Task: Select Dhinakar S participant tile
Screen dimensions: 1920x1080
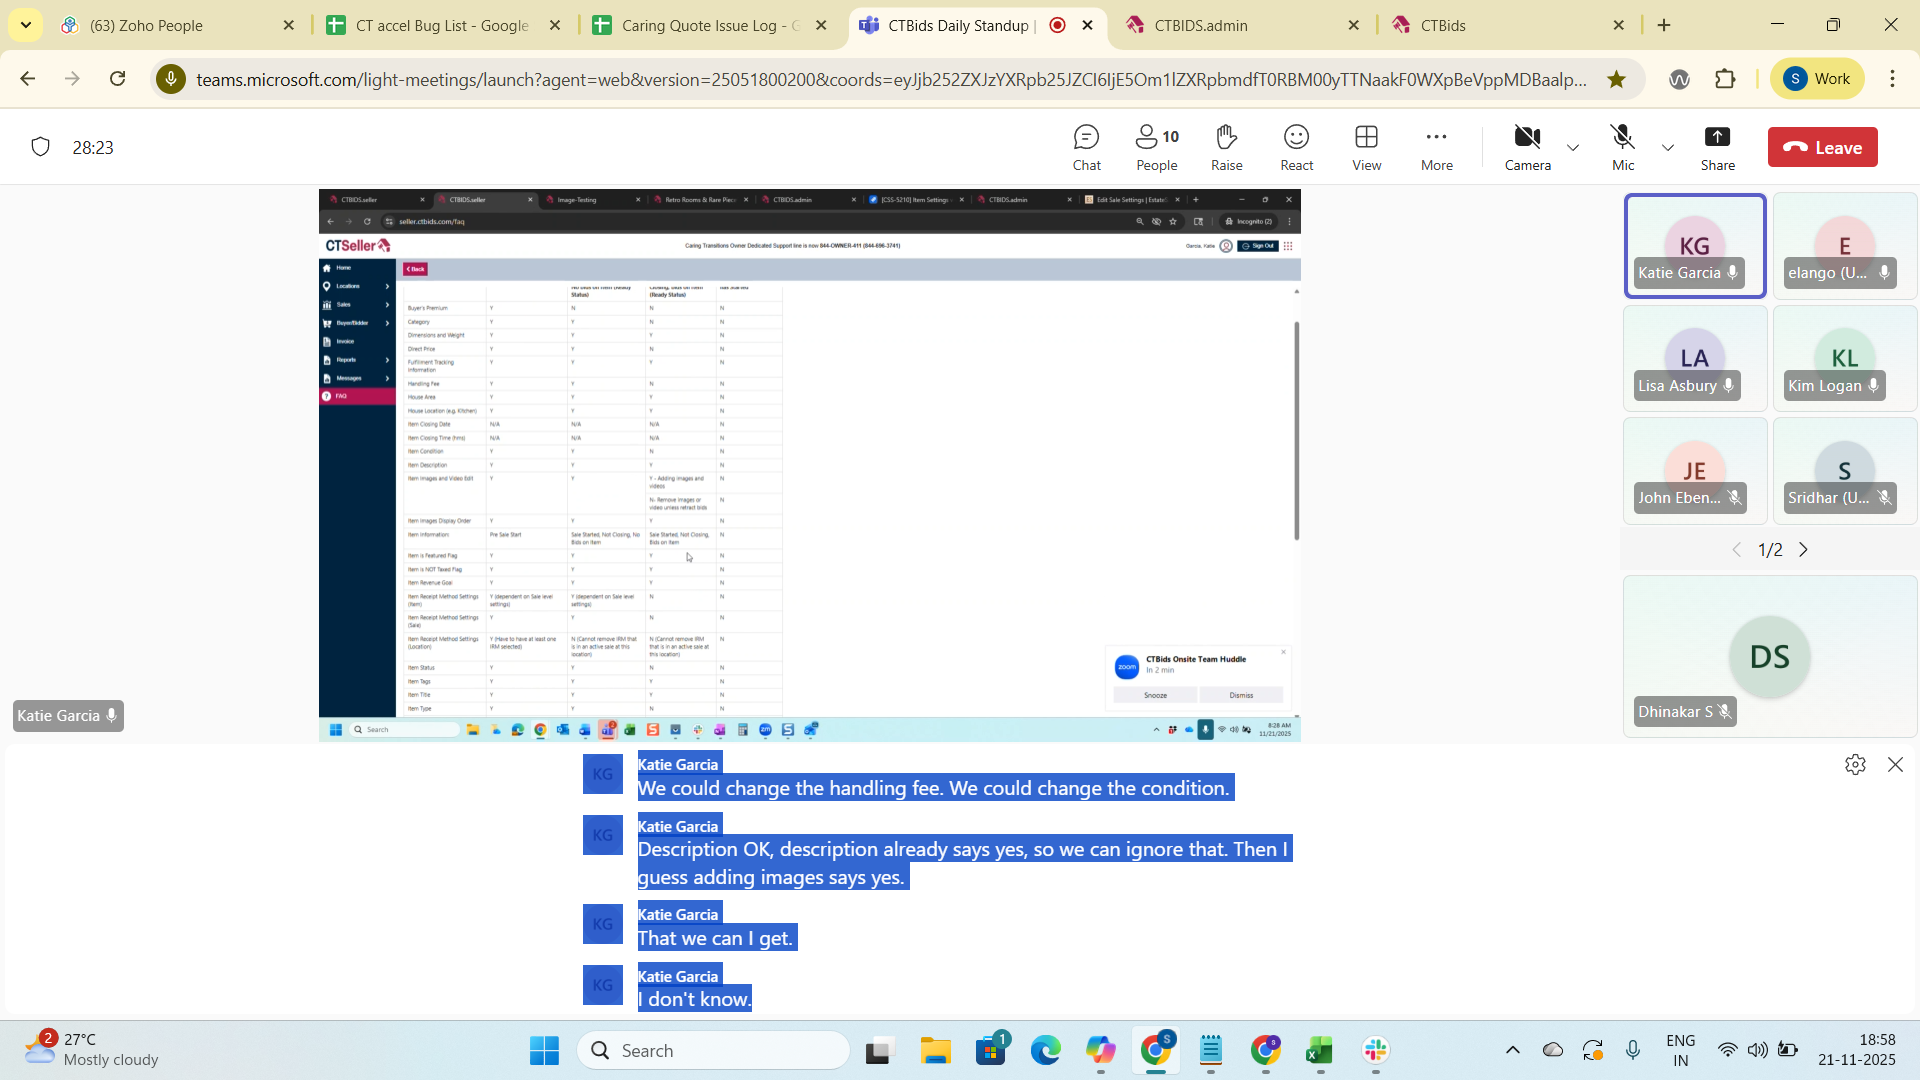Action: click(x=1769, y=657)
